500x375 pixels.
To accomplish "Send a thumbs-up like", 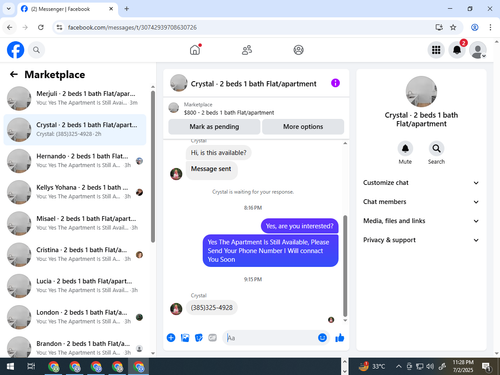I will [x=340, y=338].
